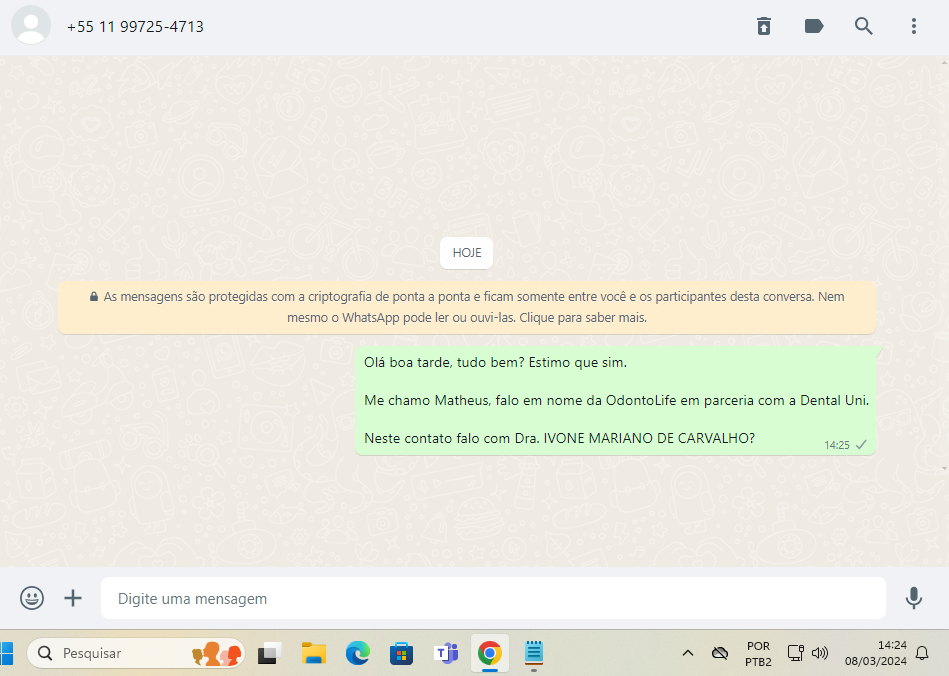
Task: Open Microsoft Store from taskbar
Action: coord(401,654)
